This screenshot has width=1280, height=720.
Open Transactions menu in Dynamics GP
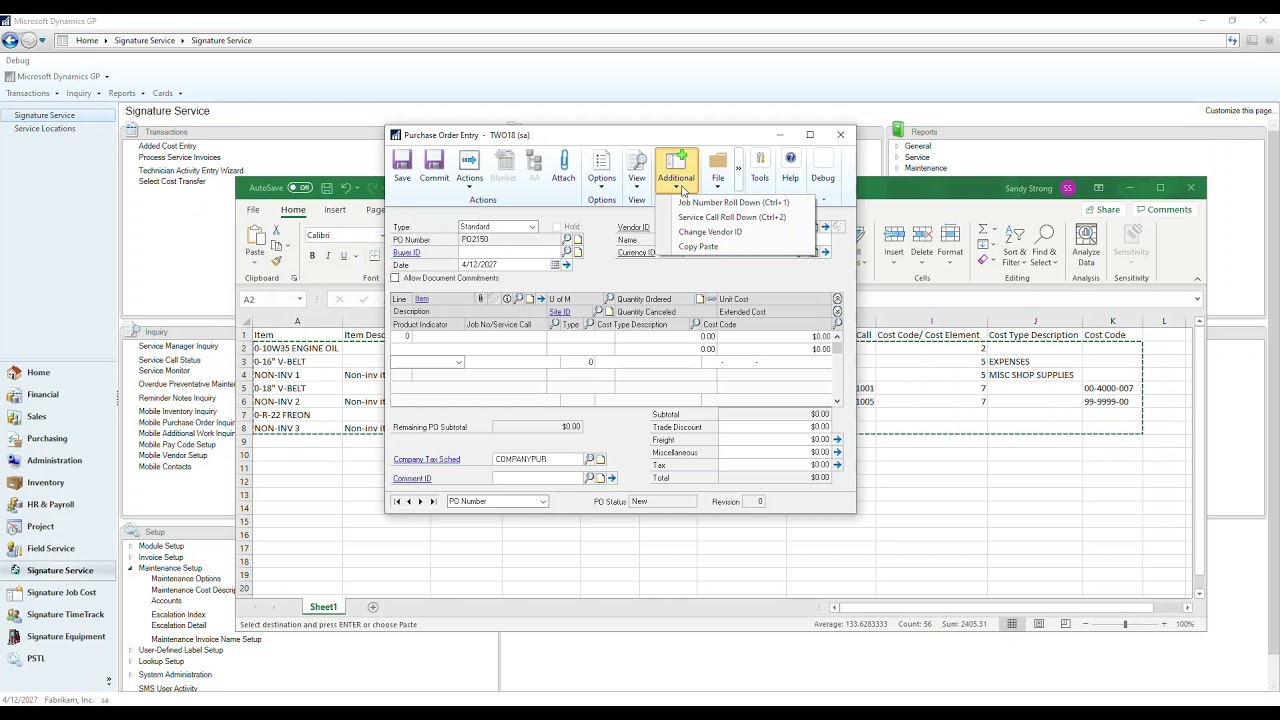31,93
